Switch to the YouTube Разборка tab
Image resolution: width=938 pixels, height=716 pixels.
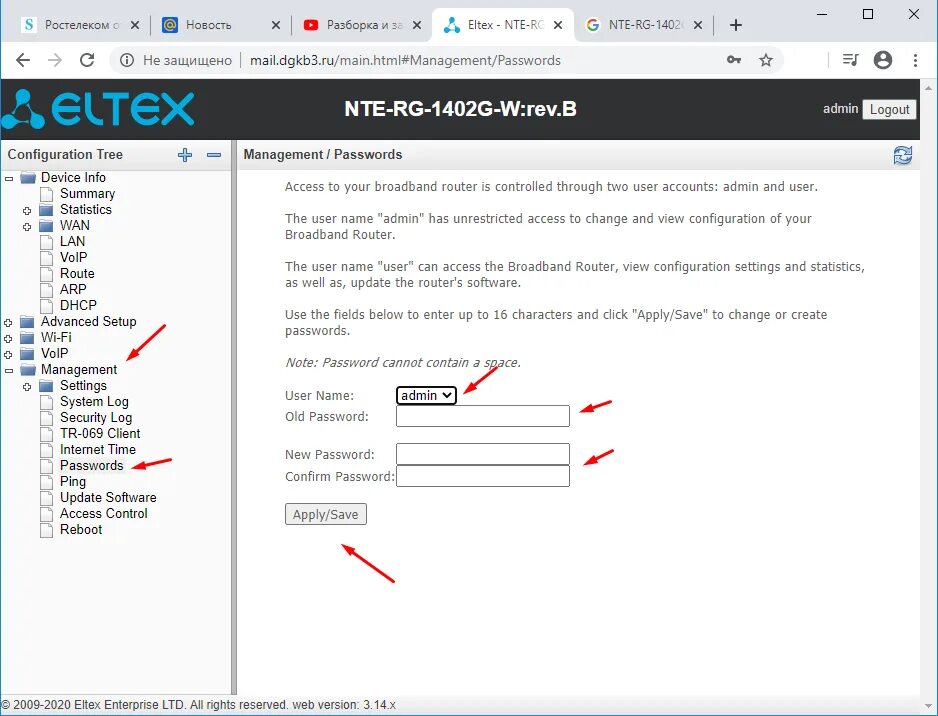point(360,25)
